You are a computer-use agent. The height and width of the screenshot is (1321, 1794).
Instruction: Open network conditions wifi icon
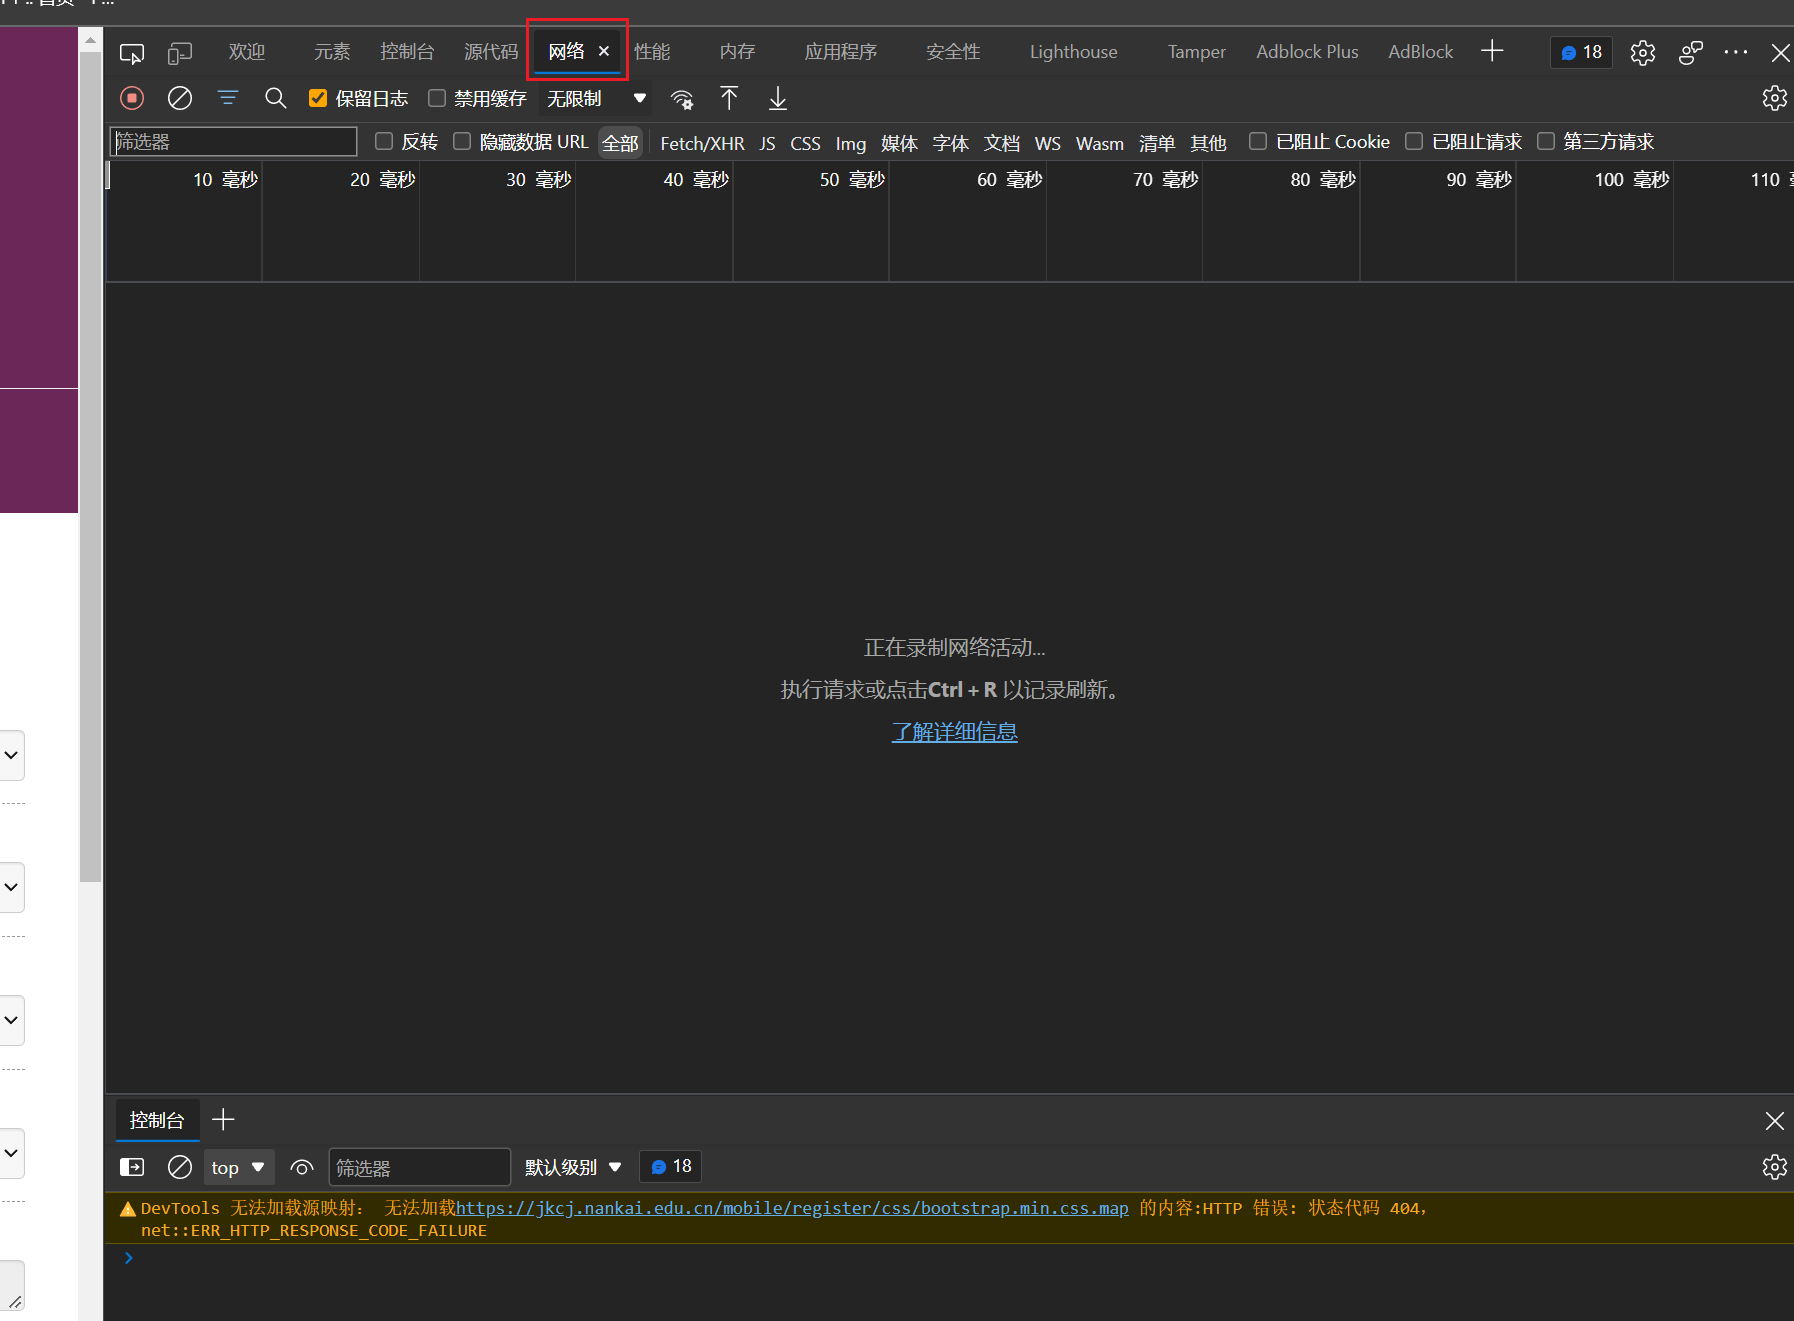(682, 99)
